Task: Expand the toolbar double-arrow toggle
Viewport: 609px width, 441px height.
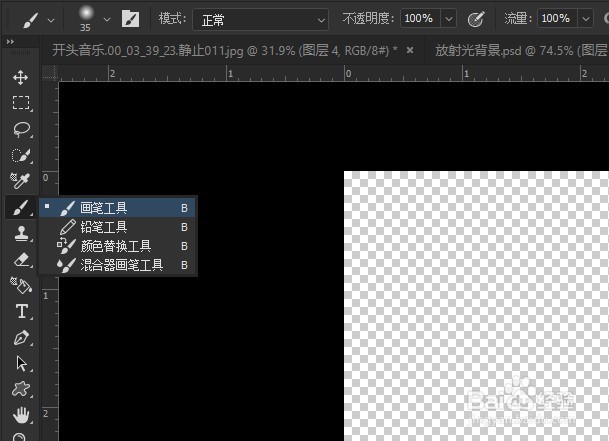Action: tap(10, 41)
